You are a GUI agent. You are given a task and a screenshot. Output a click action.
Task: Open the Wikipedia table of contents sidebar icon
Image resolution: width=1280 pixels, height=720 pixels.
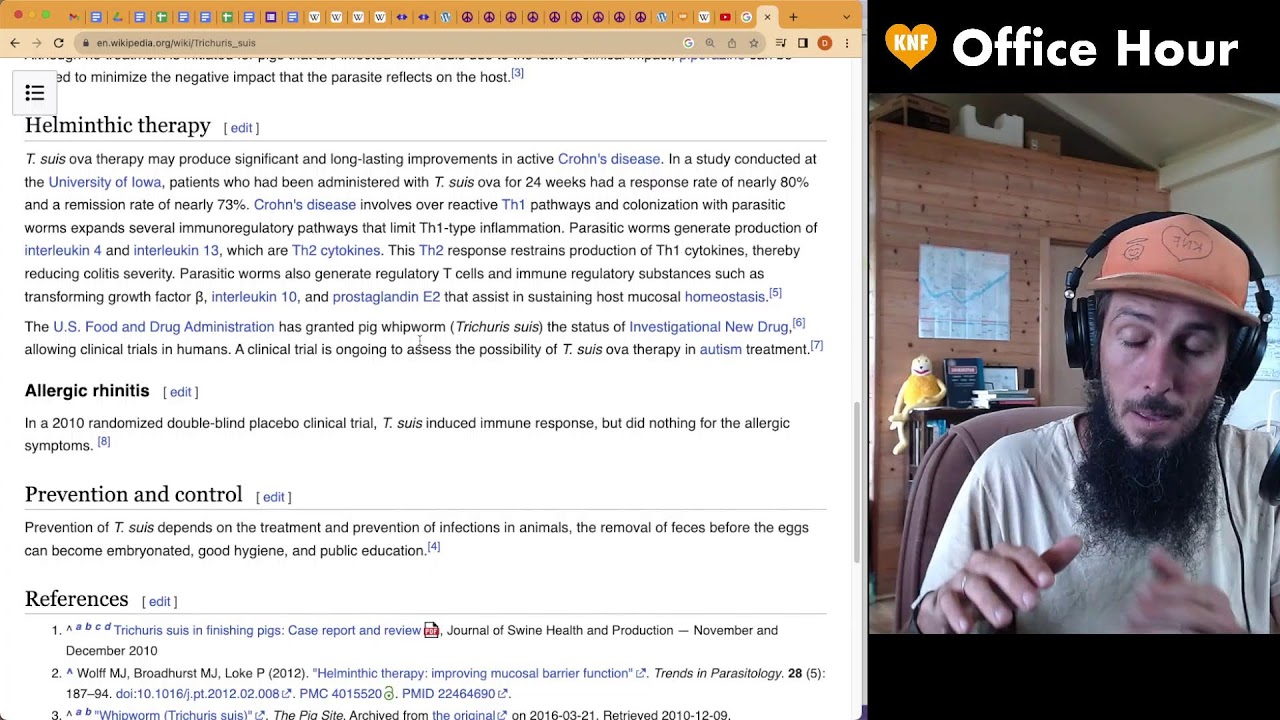35,93
